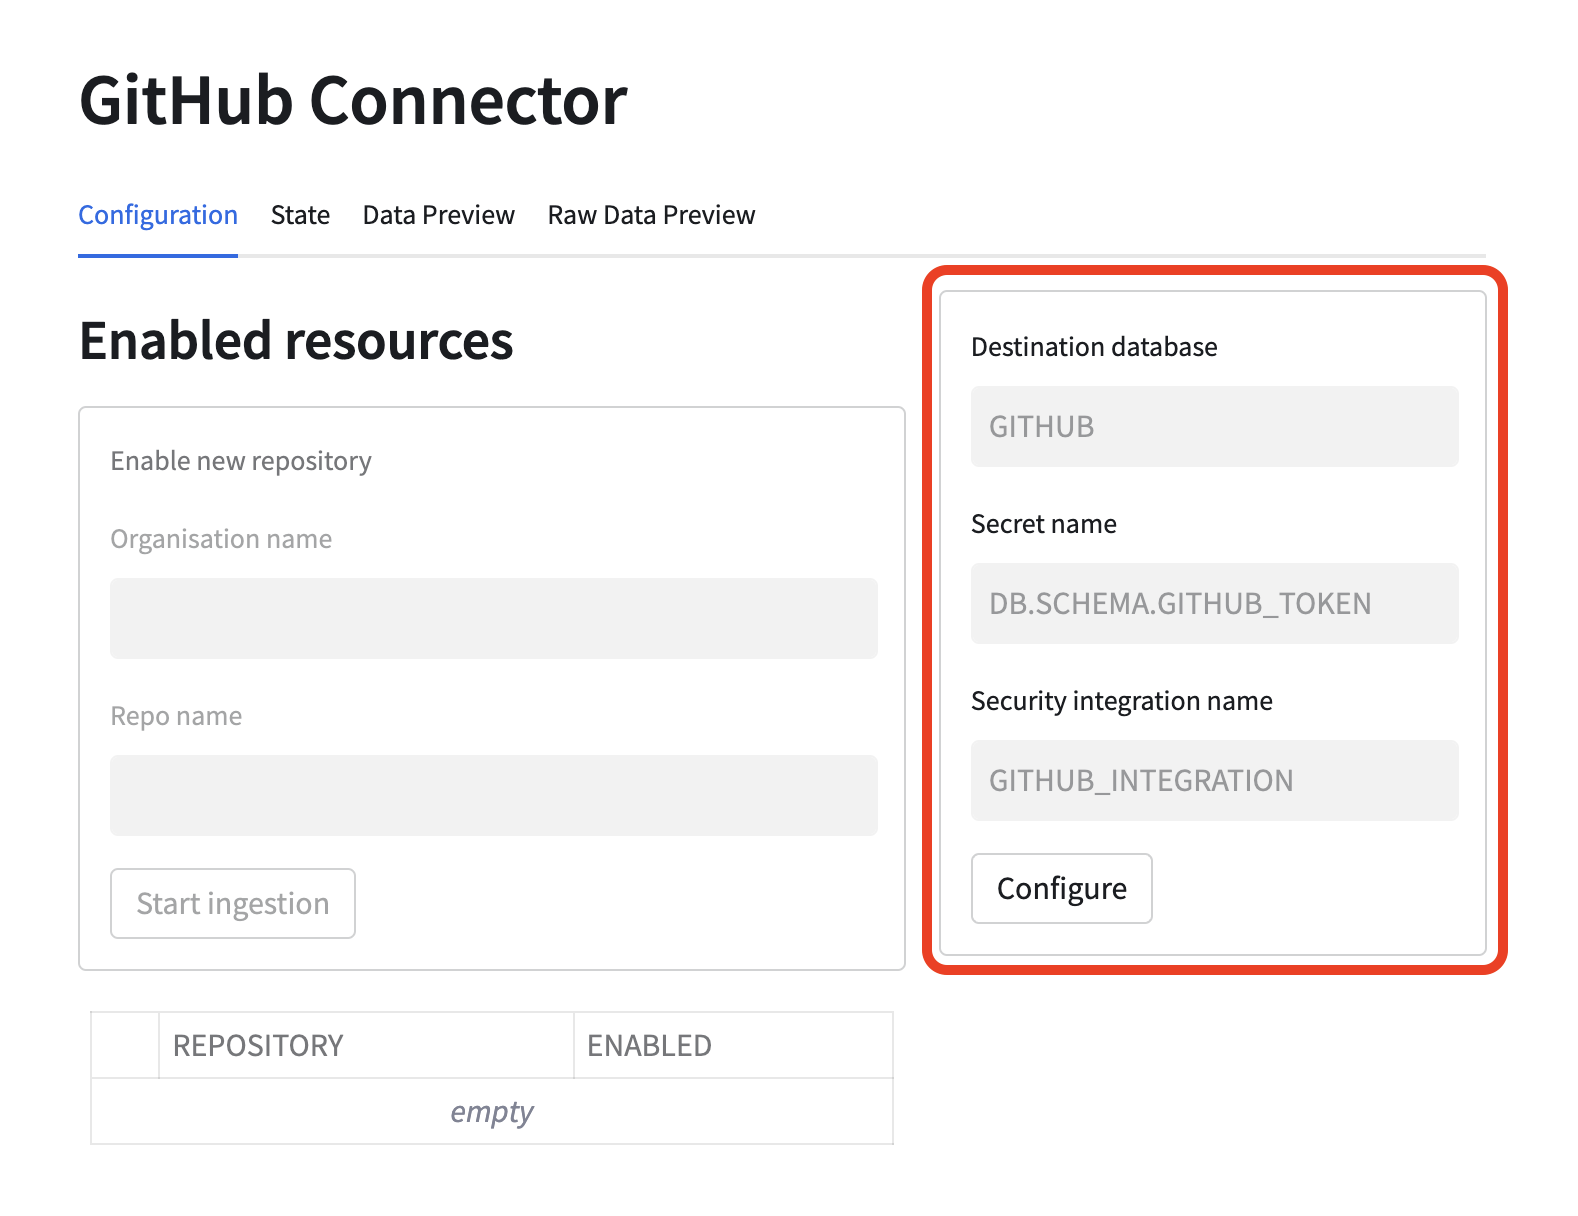
Task: Click the Organisation name input field
Action: pyautogui.click(x=494, y=618)
